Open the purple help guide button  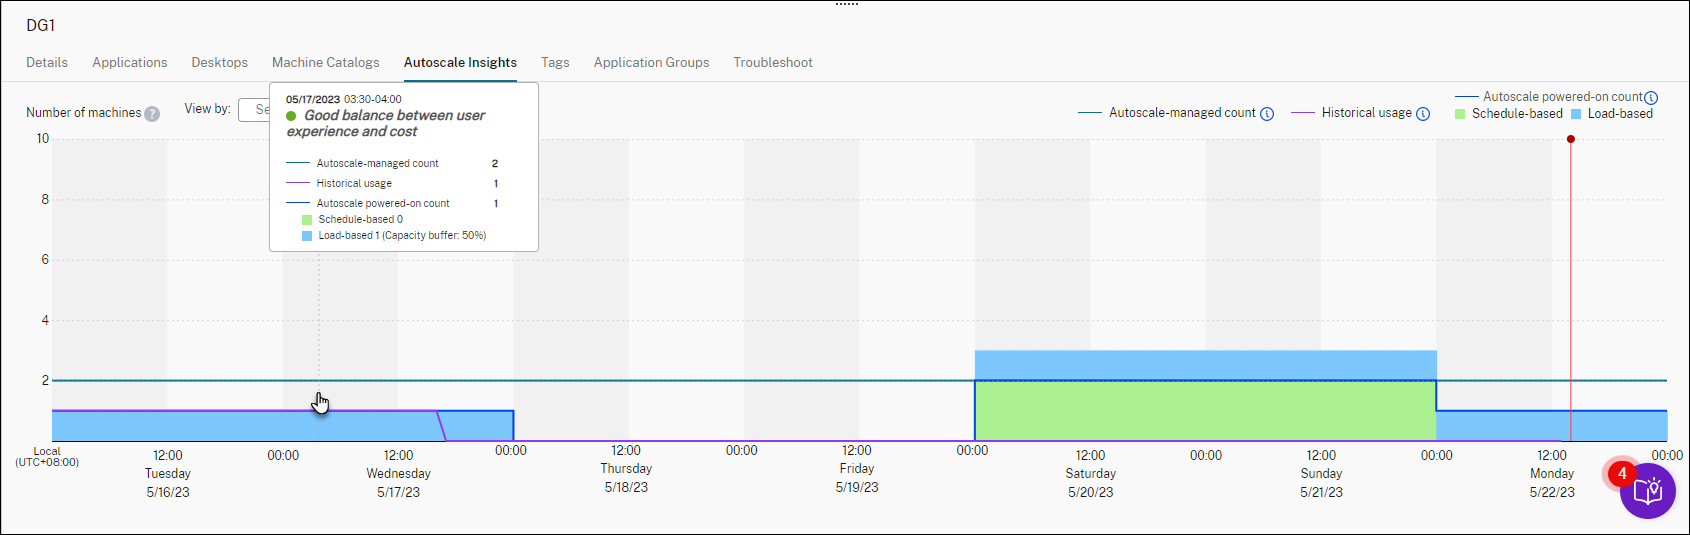1647,491
